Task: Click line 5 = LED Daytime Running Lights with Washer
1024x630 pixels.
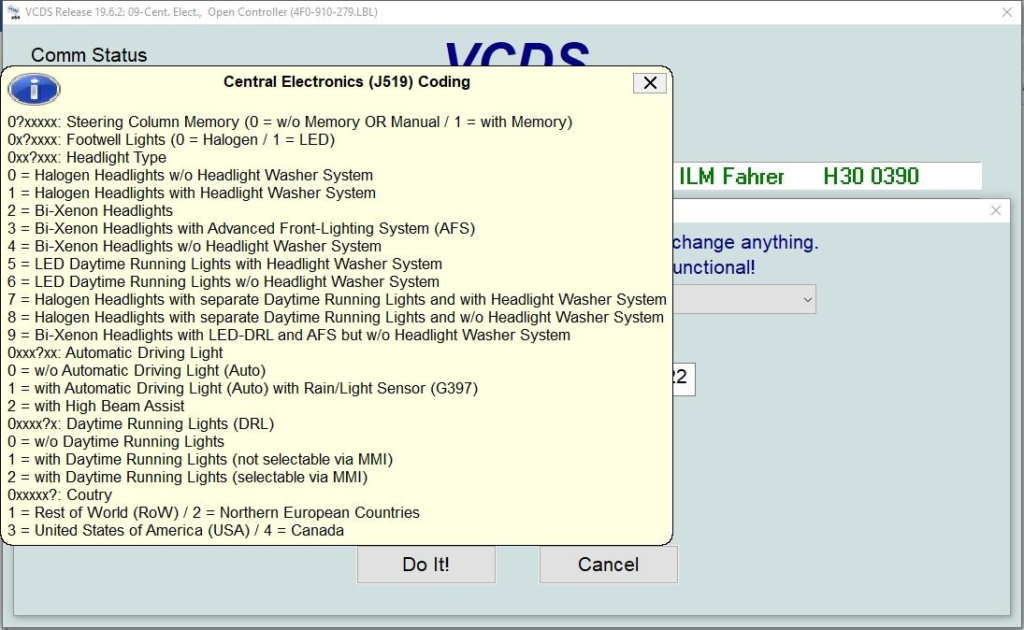Action: pos(225,264)
